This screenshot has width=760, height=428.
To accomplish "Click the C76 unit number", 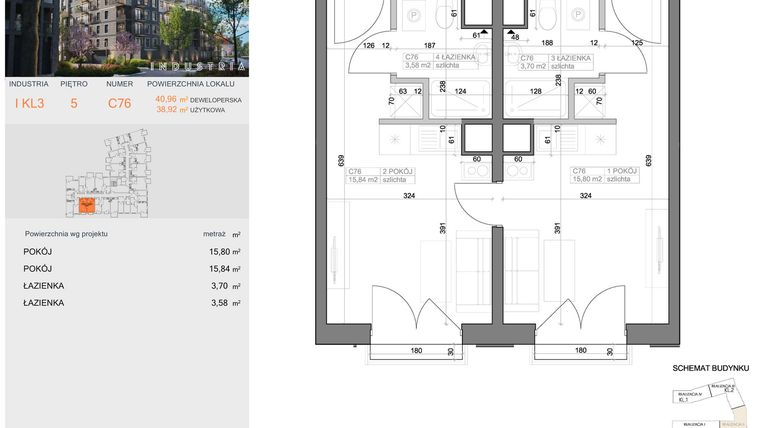I will [x=120, y=102].
